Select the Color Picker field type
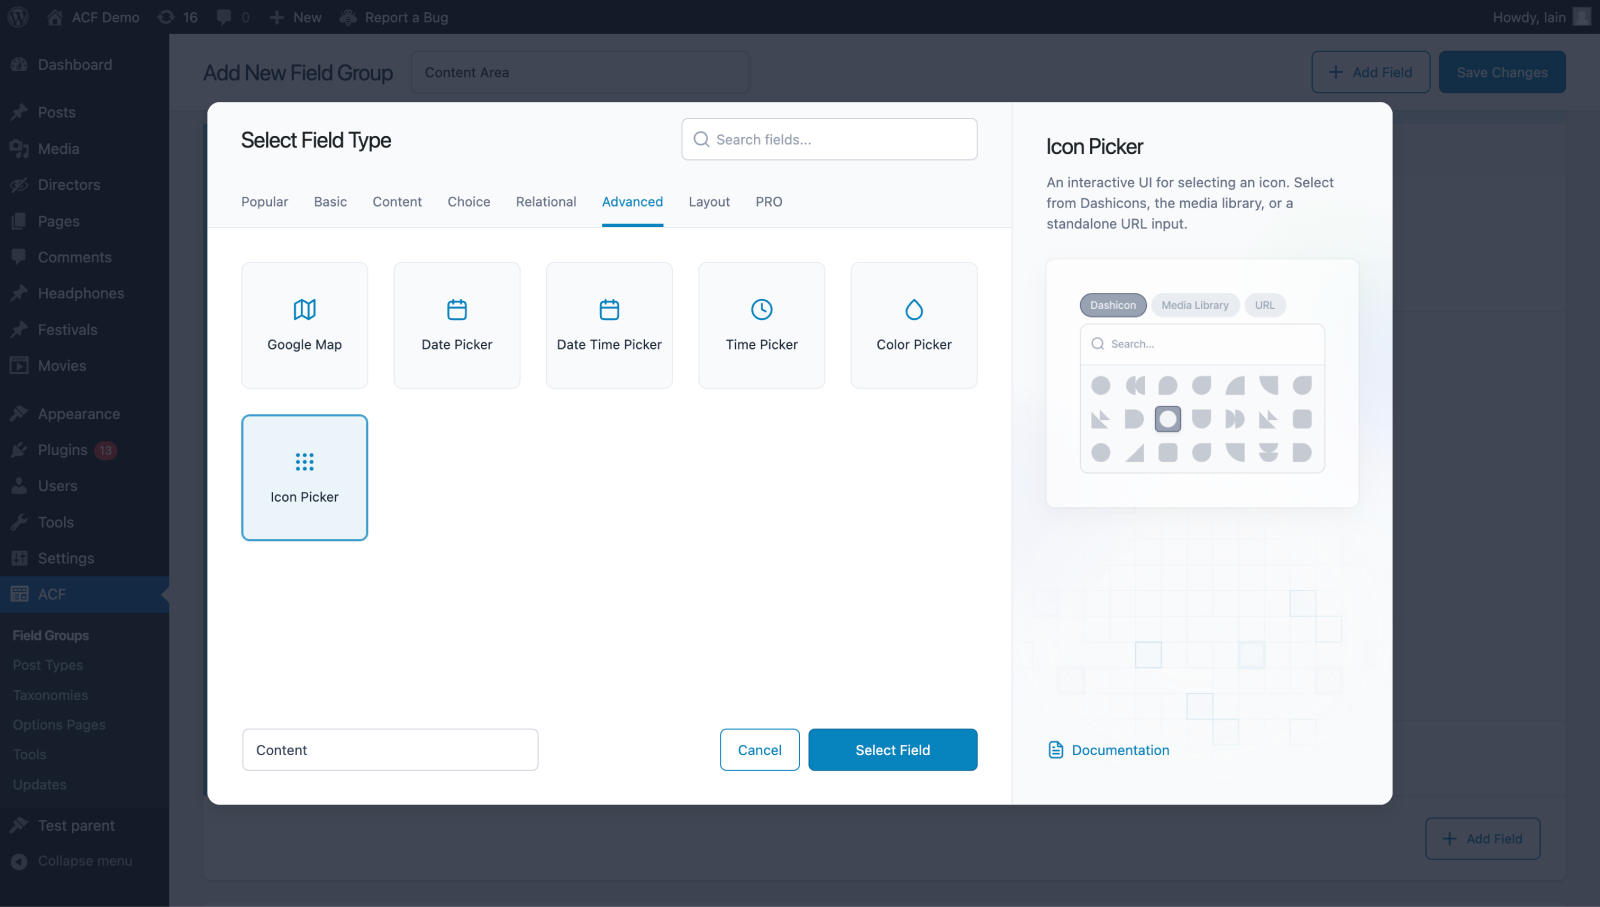 tap(913, 325)
